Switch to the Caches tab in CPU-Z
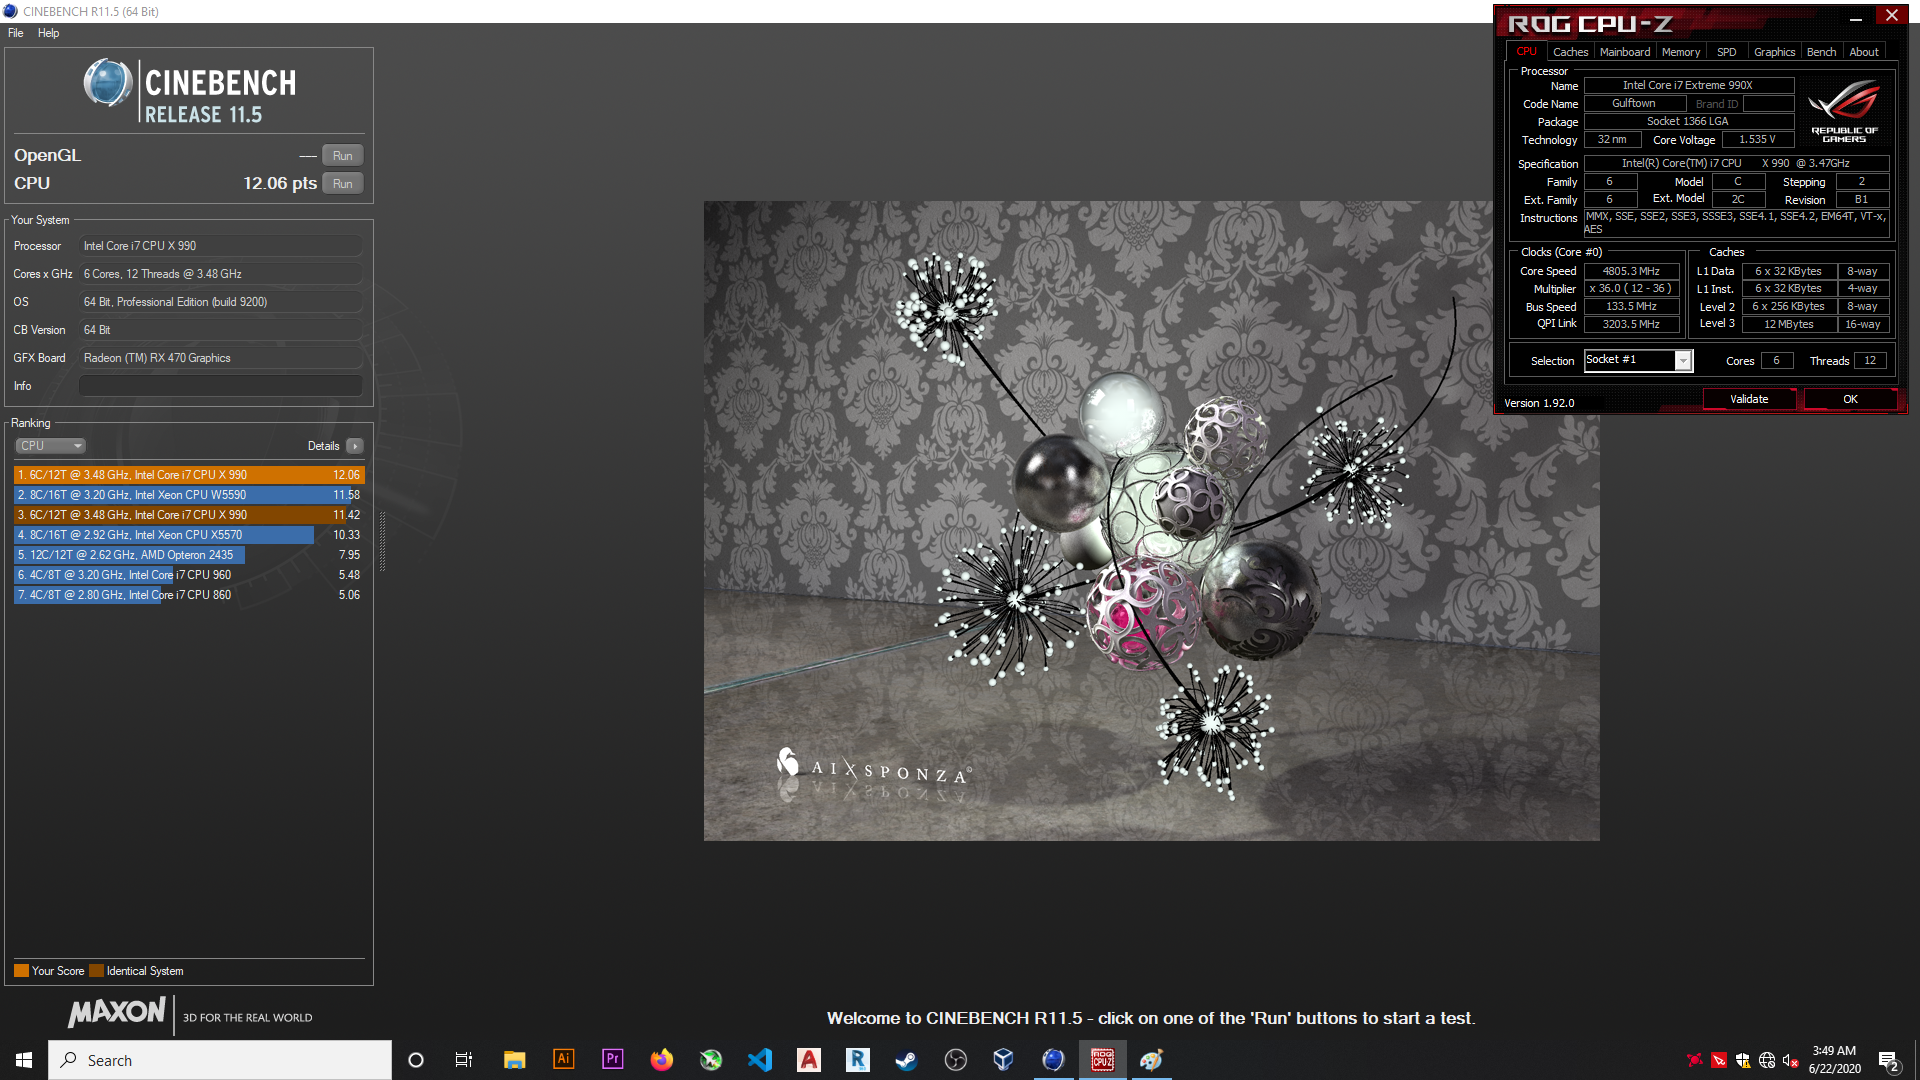This screenshot has width=1920, height=1080. coord(1570,52)
